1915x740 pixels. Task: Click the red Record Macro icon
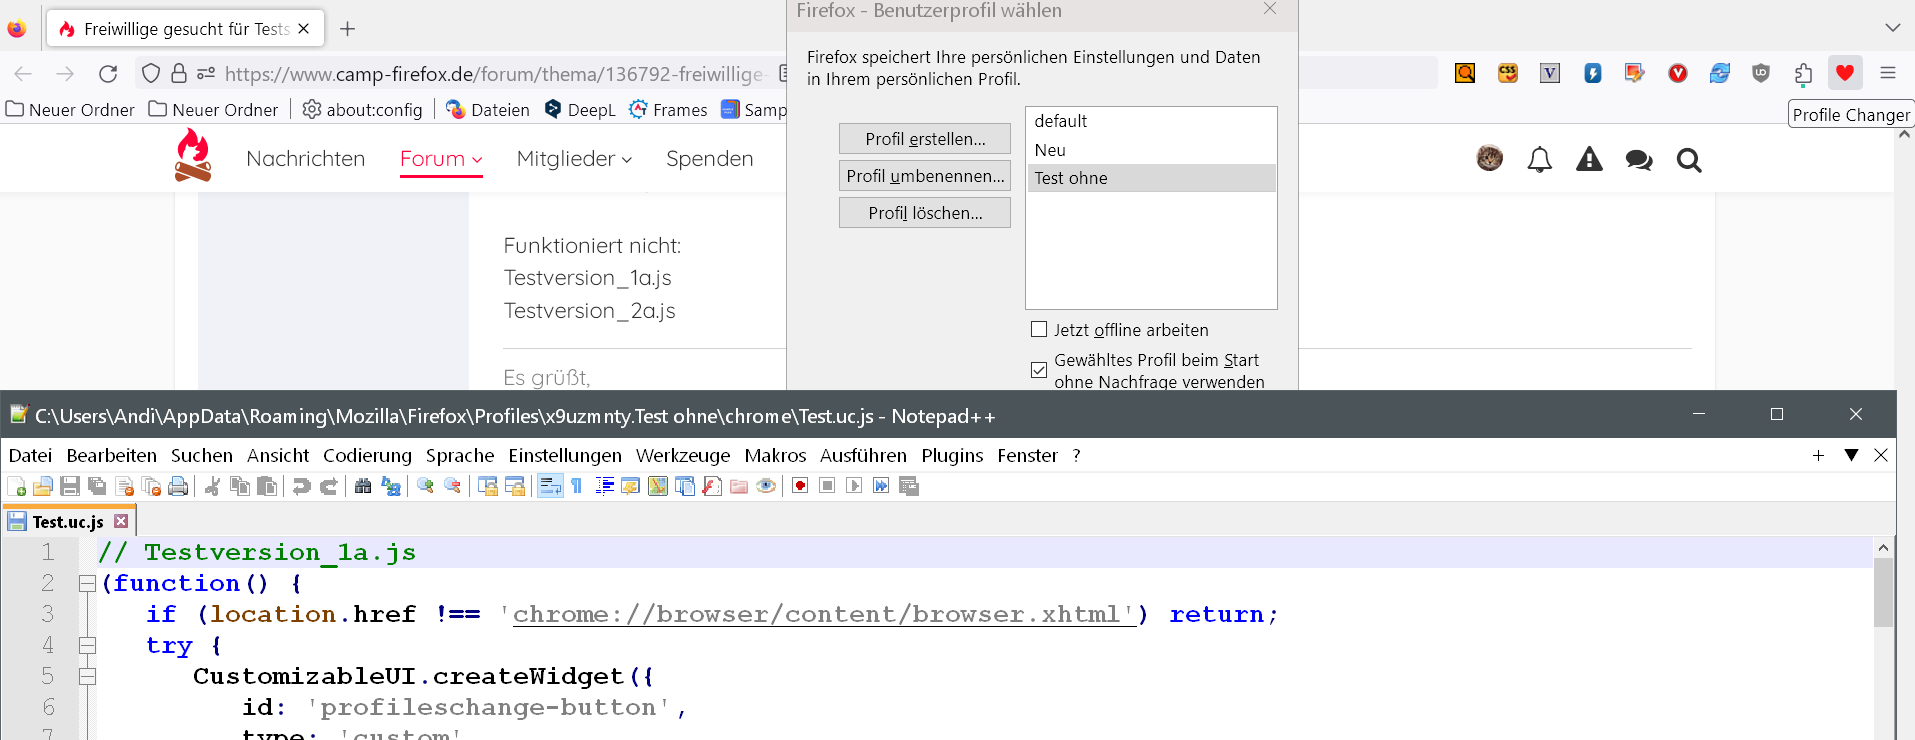click(800, 486)
